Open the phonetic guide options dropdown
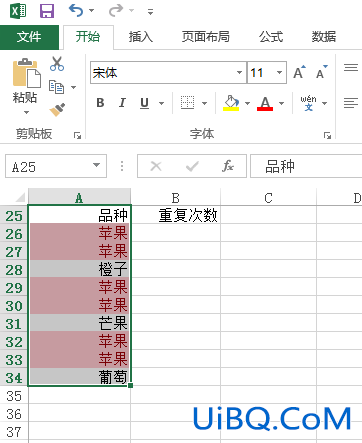 pyautogui.click(x=324, y=103)
